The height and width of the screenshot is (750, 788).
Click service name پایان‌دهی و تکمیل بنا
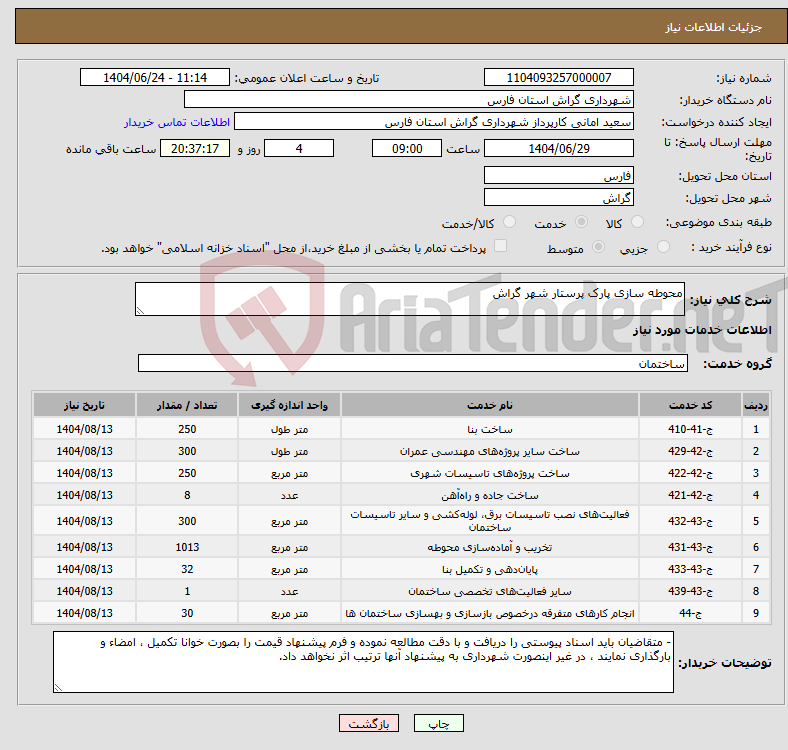tap(490, 570)
